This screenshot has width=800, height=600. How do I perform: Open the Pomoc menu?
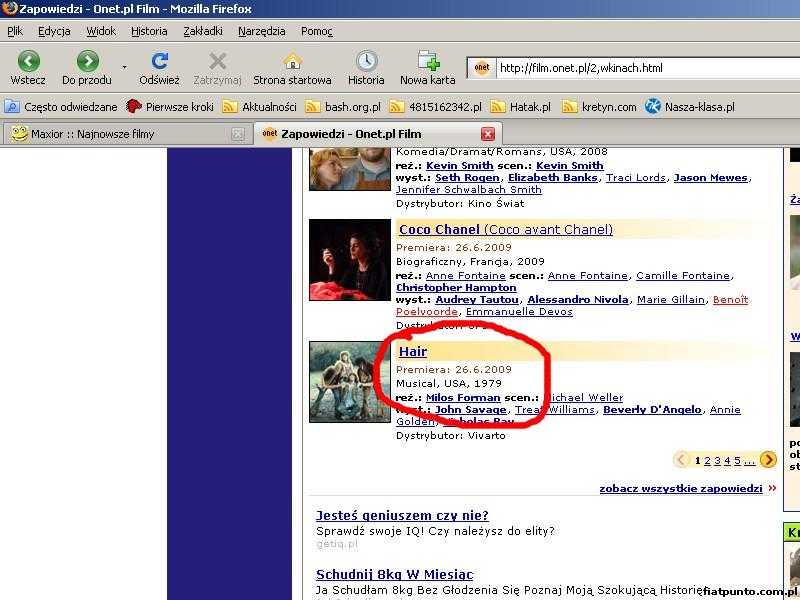click(x=317, y=32)
